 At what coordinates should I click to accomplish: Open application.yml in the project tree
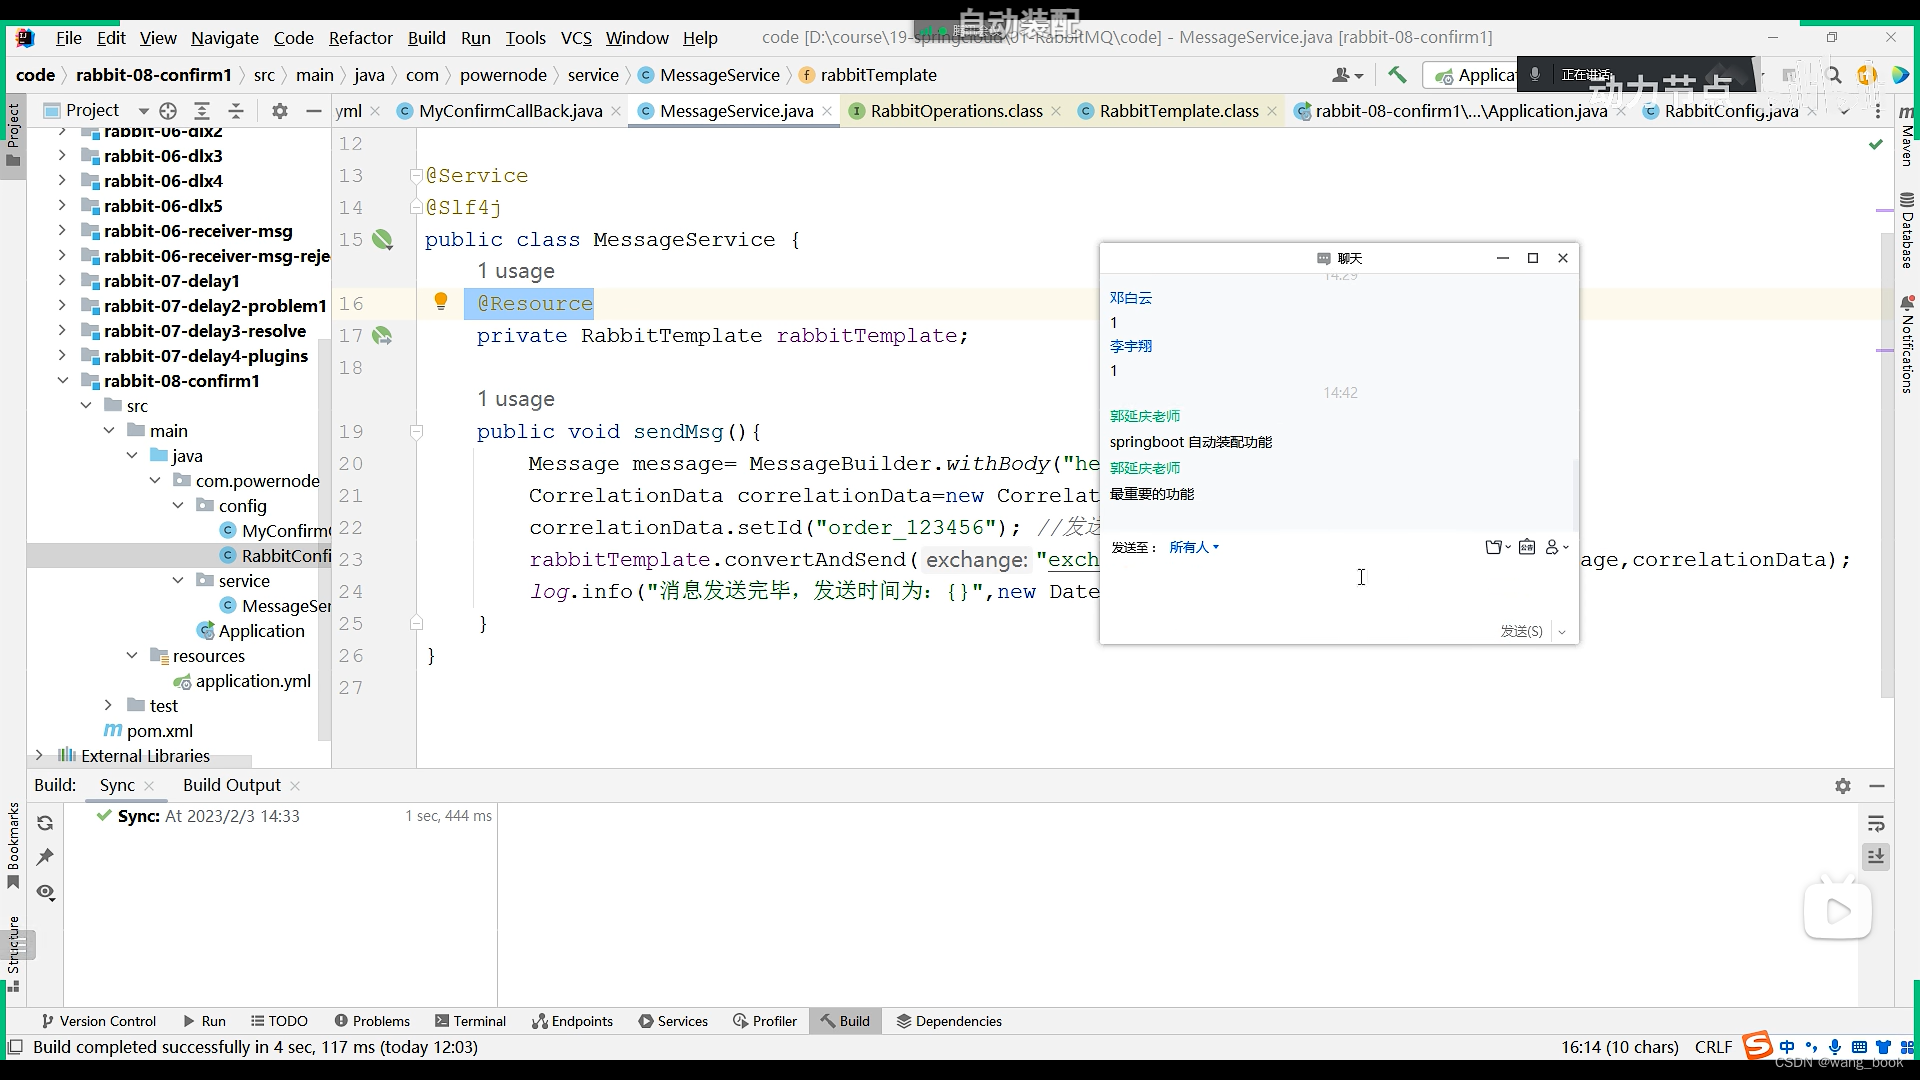[252, 681]
